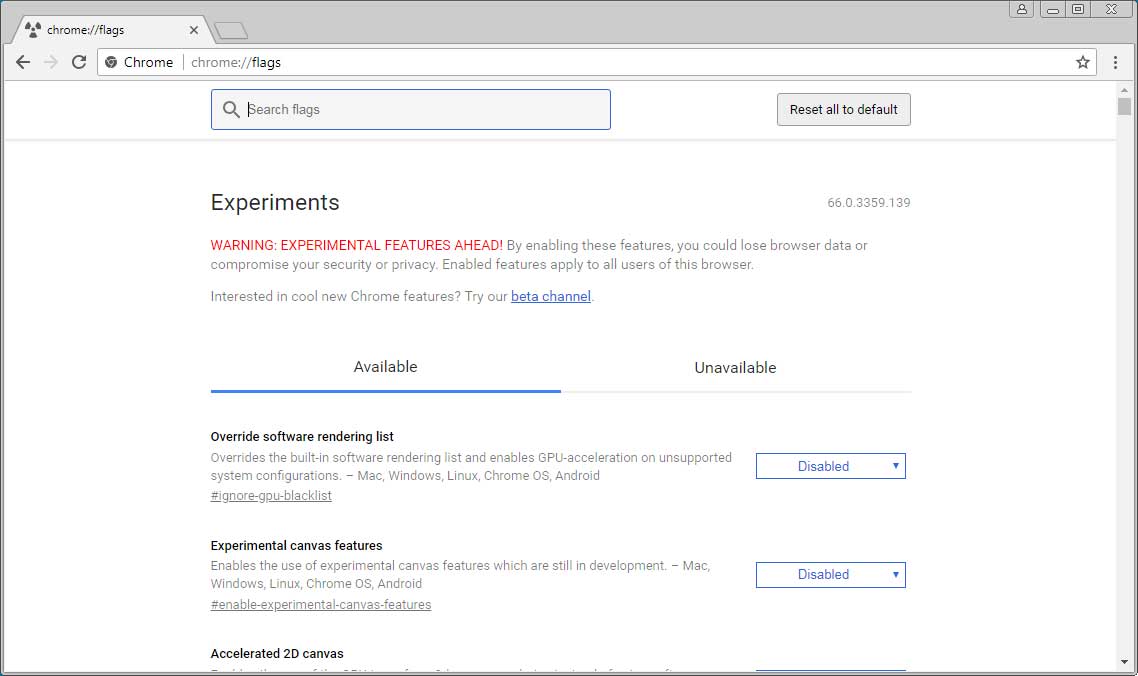This screenshot has height=676, width=1138.
Task: Switch to the Available tab
Action: tap(385, 367)
